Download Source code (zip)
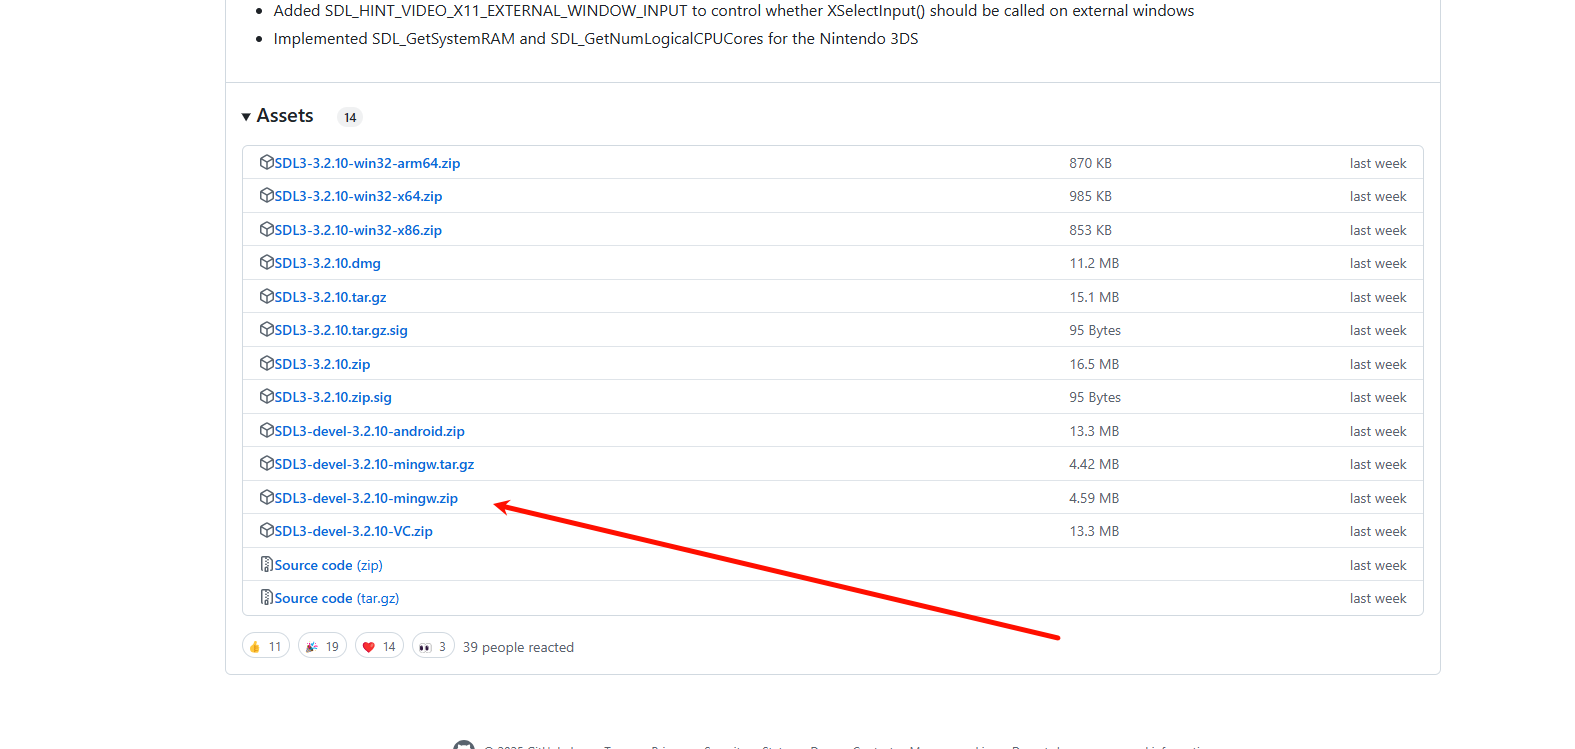 click(x=328, y=565)
